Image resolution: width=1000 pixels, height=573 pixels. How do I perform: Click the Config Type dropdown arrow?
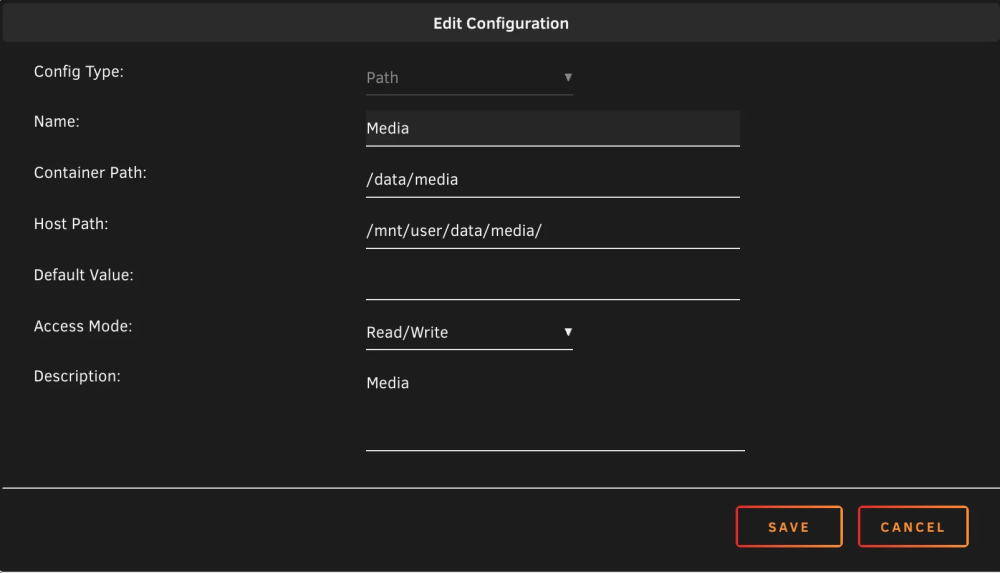568,77
